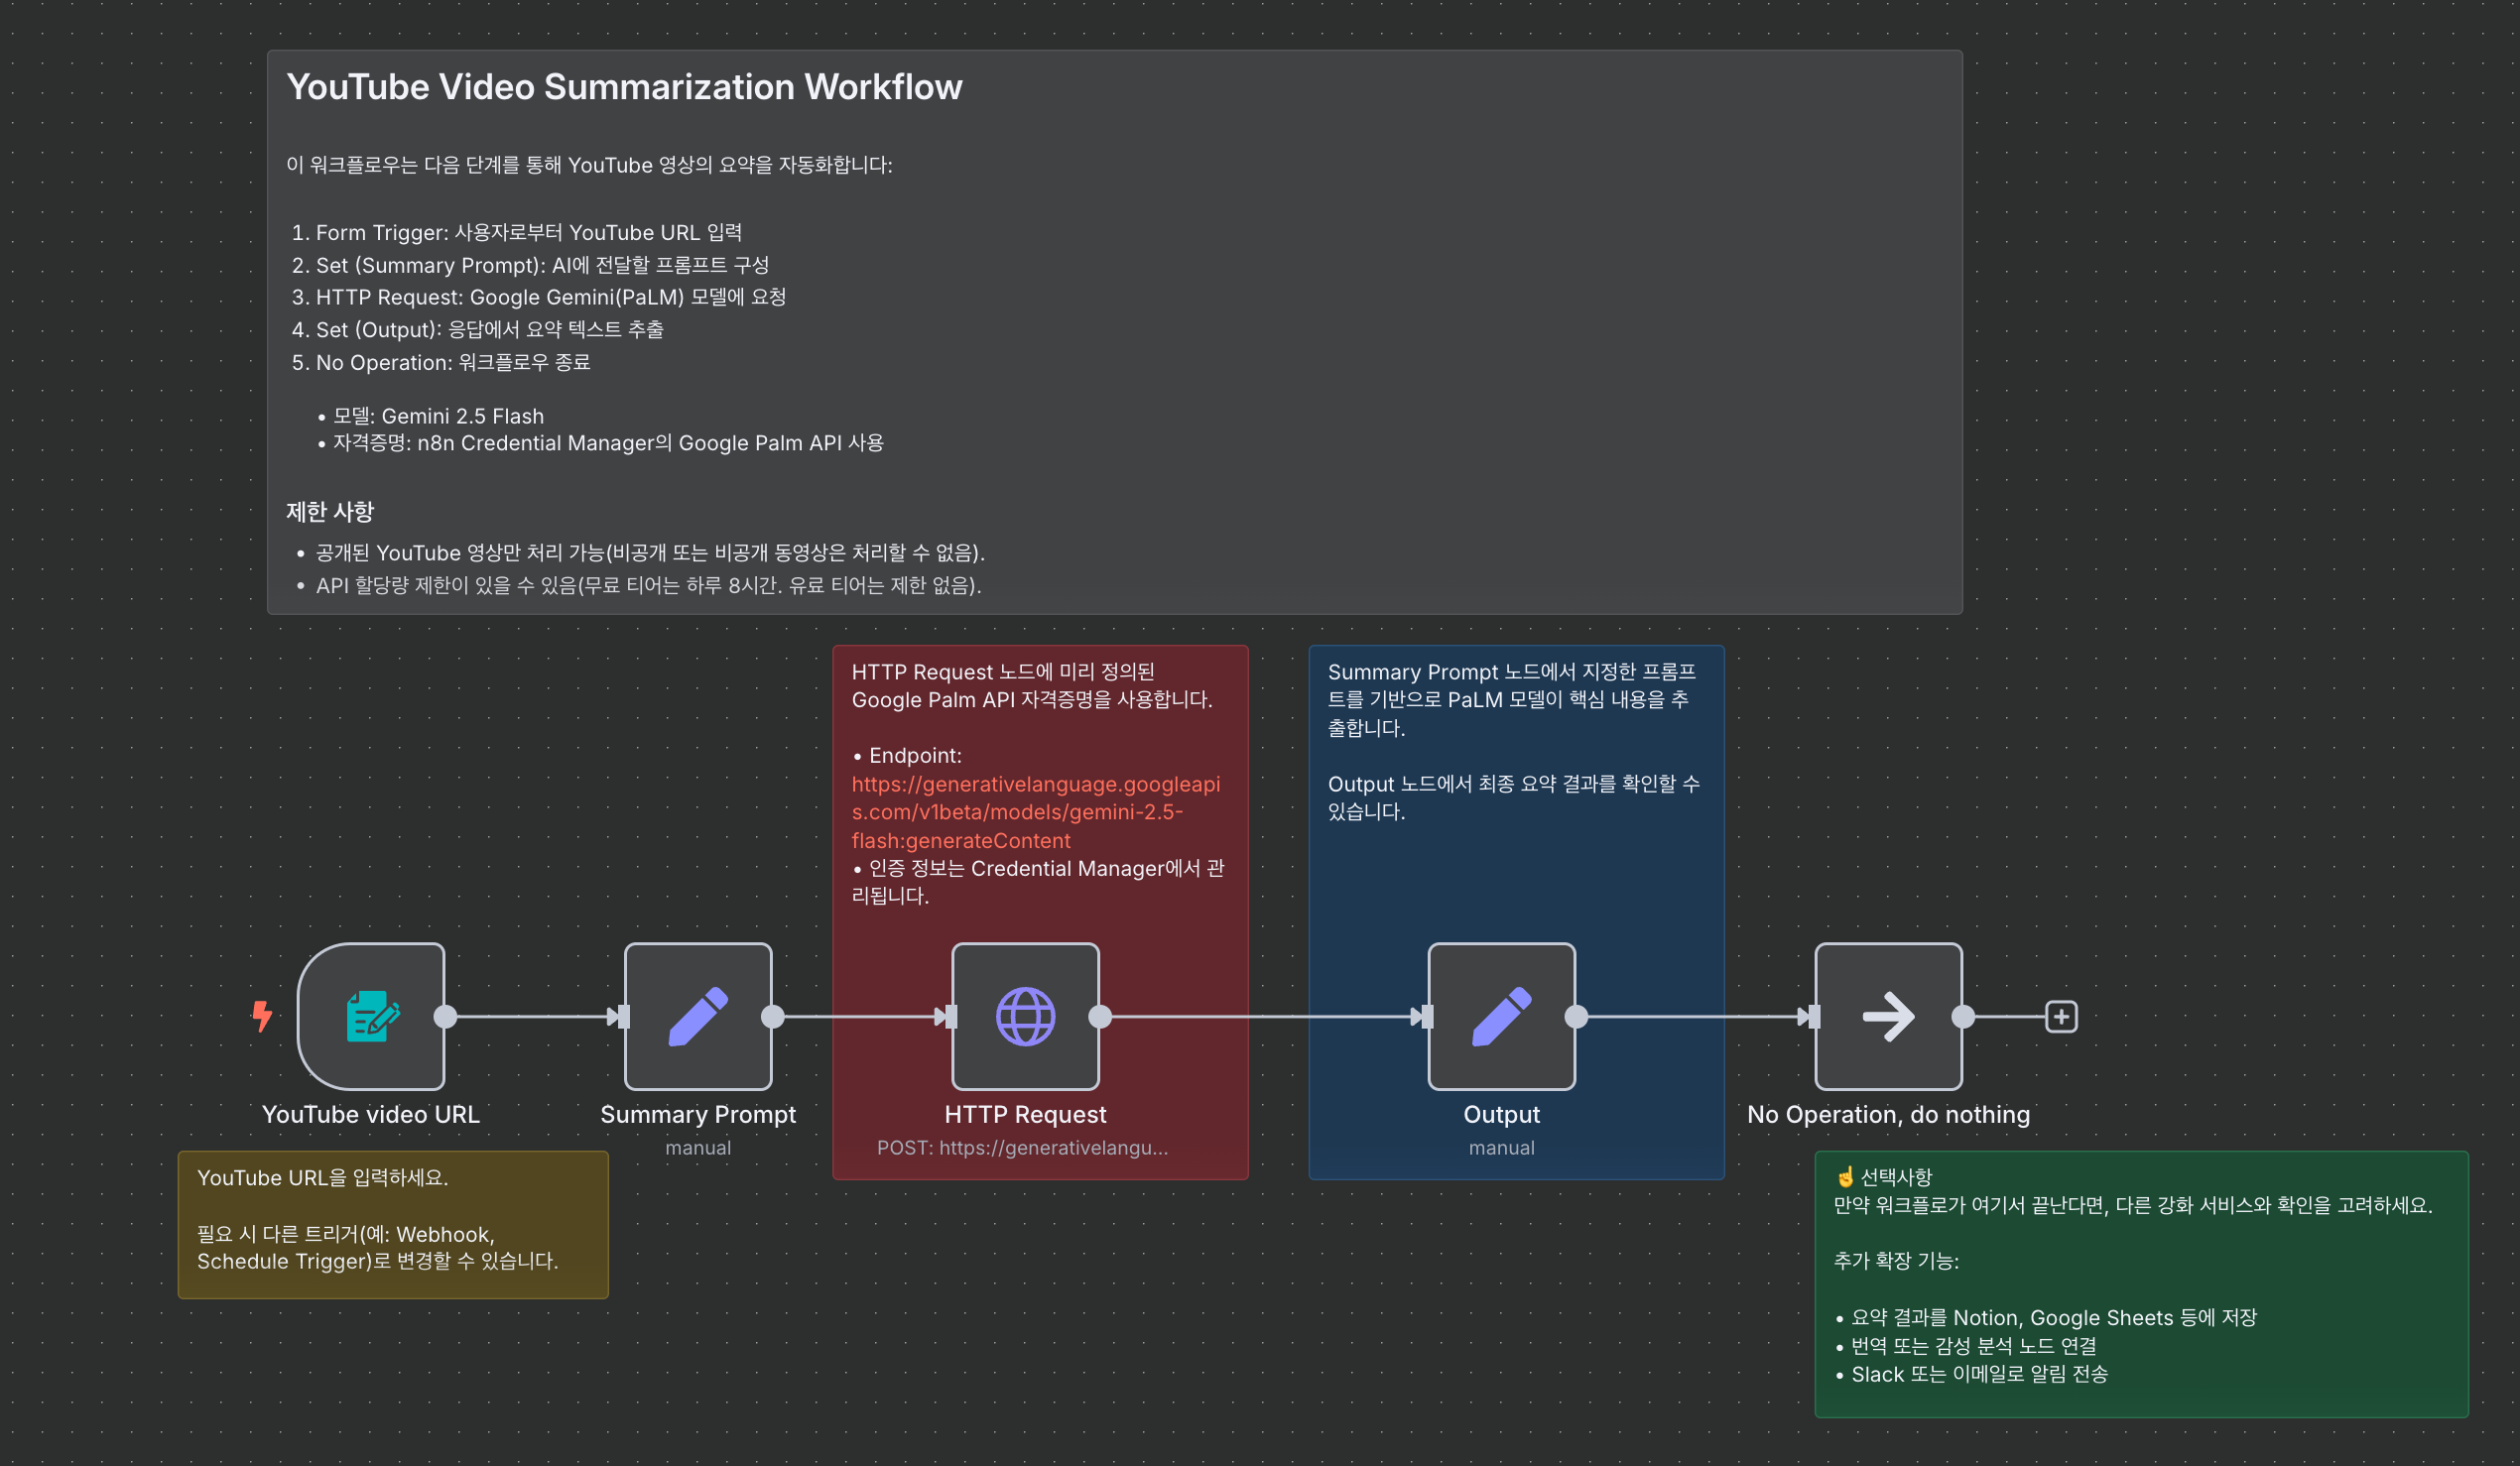Click the red lightning trigger icon
The width and height of the screenshot is (2520, 1466).
click(262, 1016)
